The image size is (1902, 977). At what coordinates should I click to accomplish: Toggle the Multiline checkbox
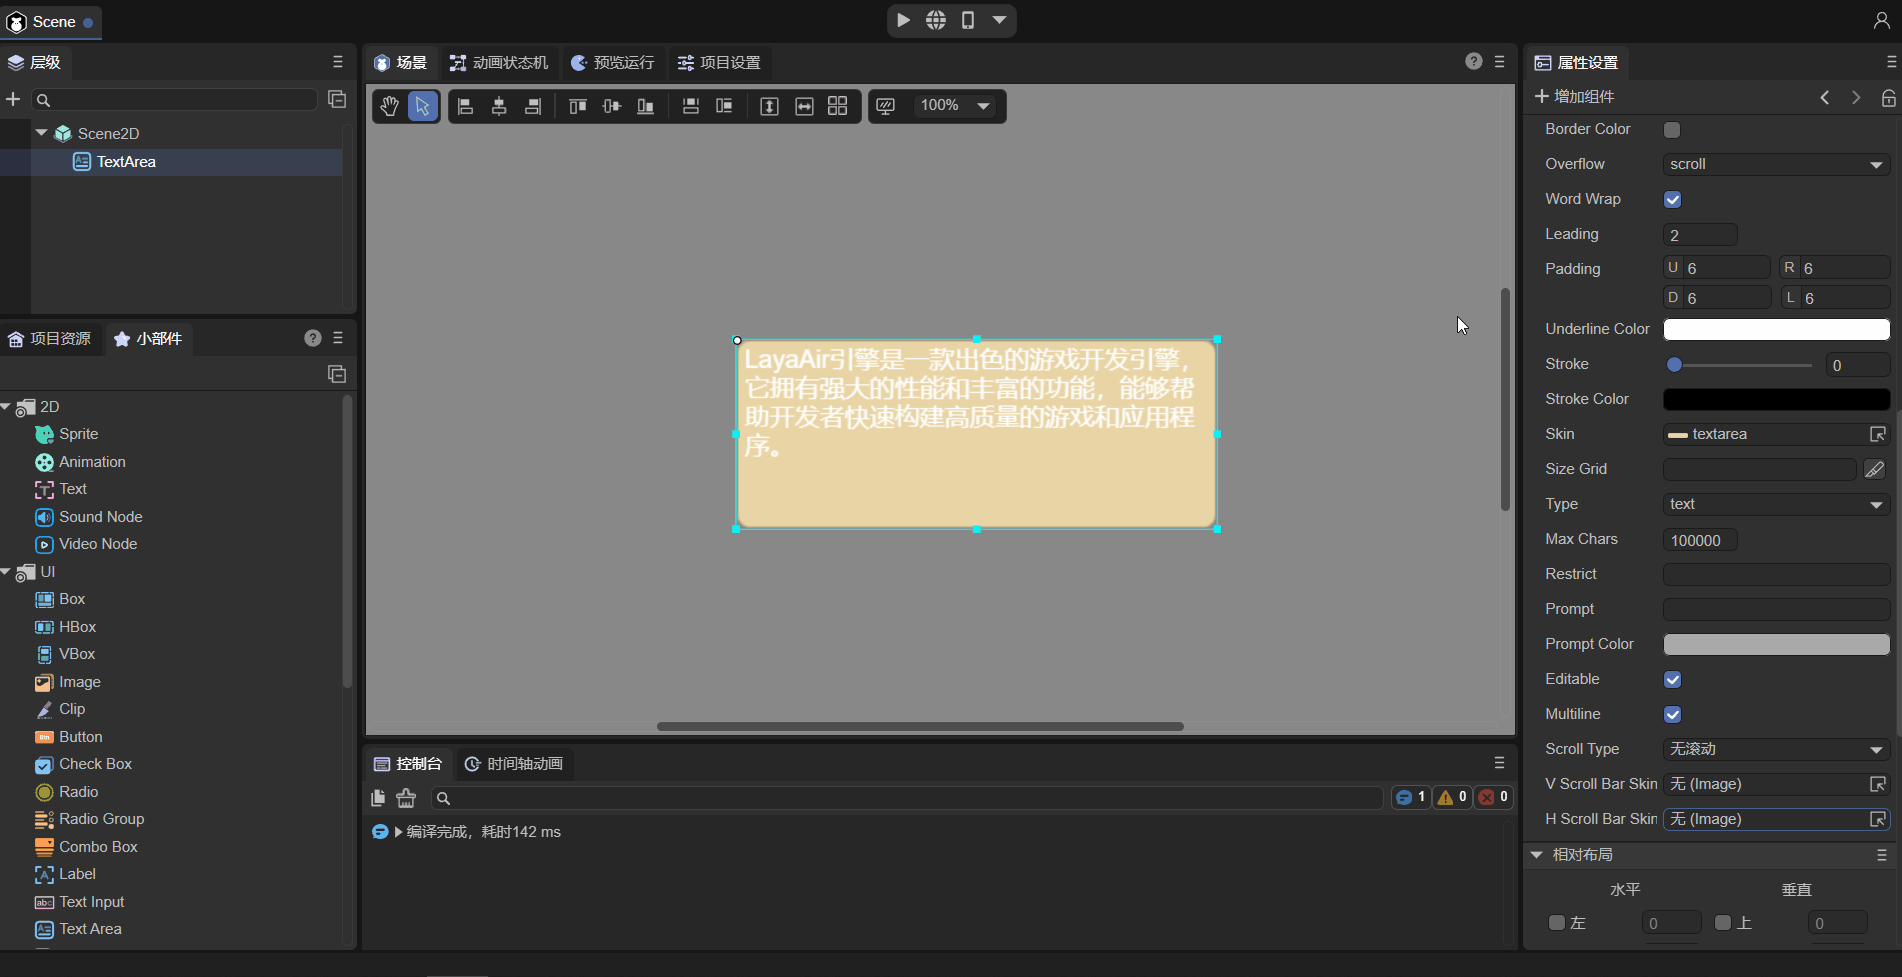(1672, 714)
